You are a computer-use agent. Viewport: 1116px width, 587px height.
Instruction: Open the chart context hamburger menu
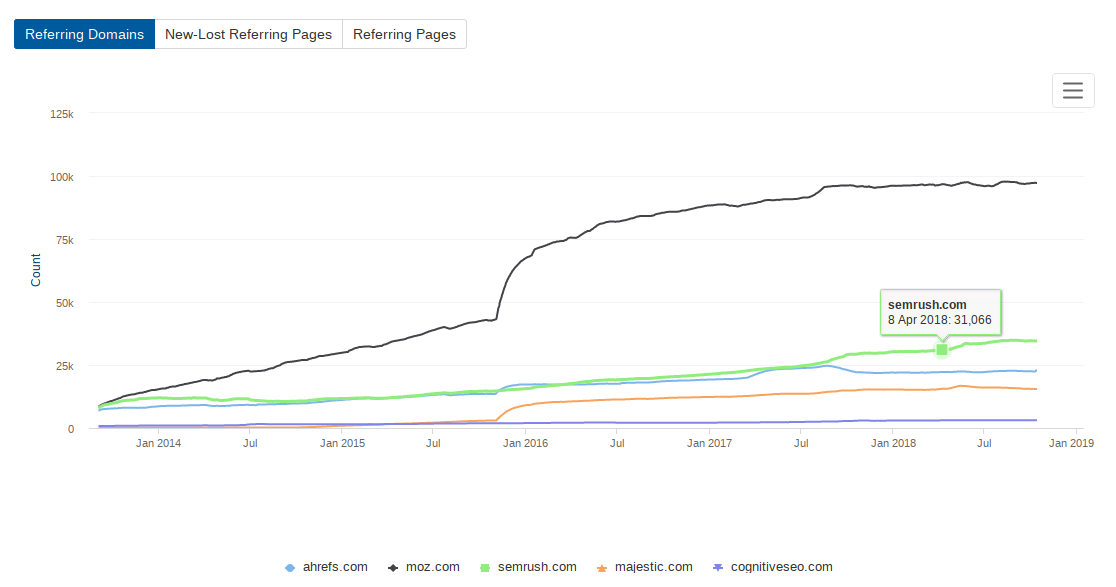(1073, 90)
